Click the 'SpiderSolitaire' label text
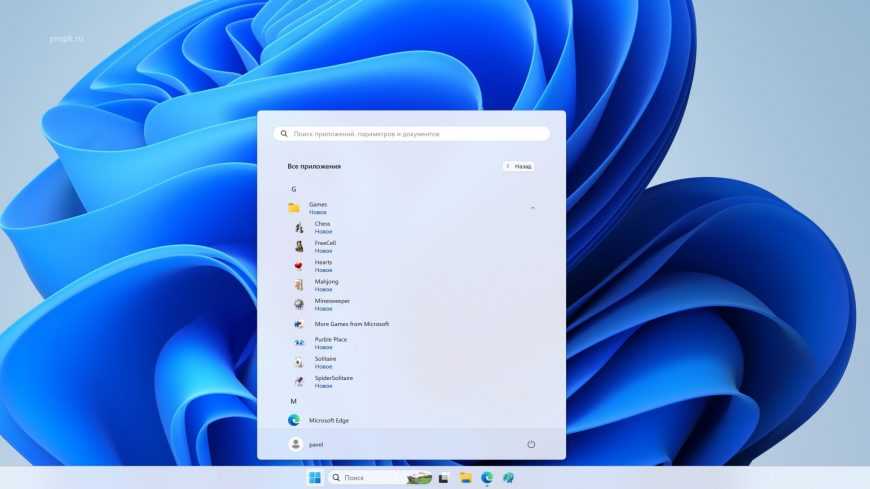 (x=334, y=378)
